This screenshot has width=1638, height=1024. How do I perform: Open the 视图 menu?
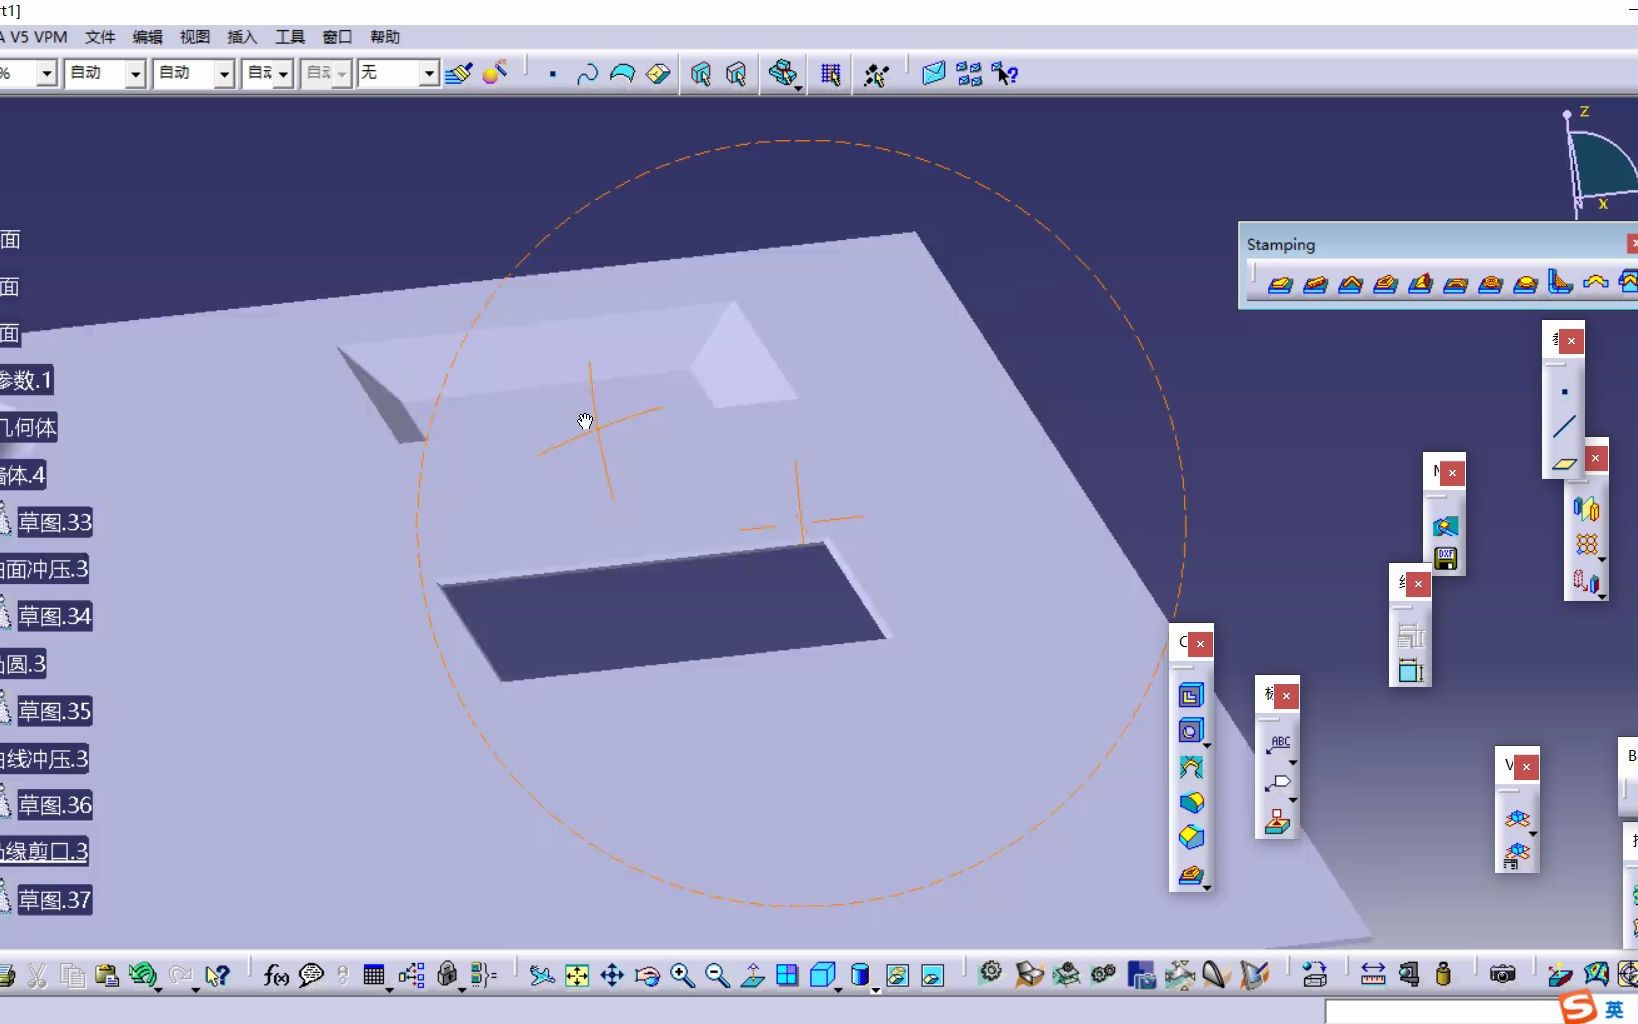pyautogui.click(x=195, y=37)
